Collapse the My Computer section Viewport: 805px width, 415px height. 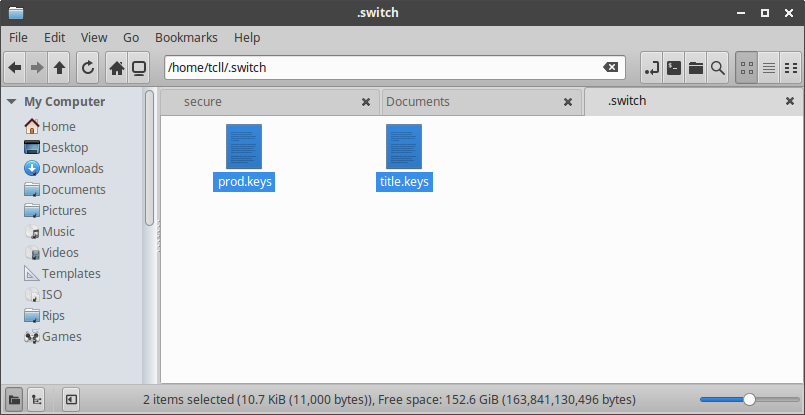pos(11,102)
